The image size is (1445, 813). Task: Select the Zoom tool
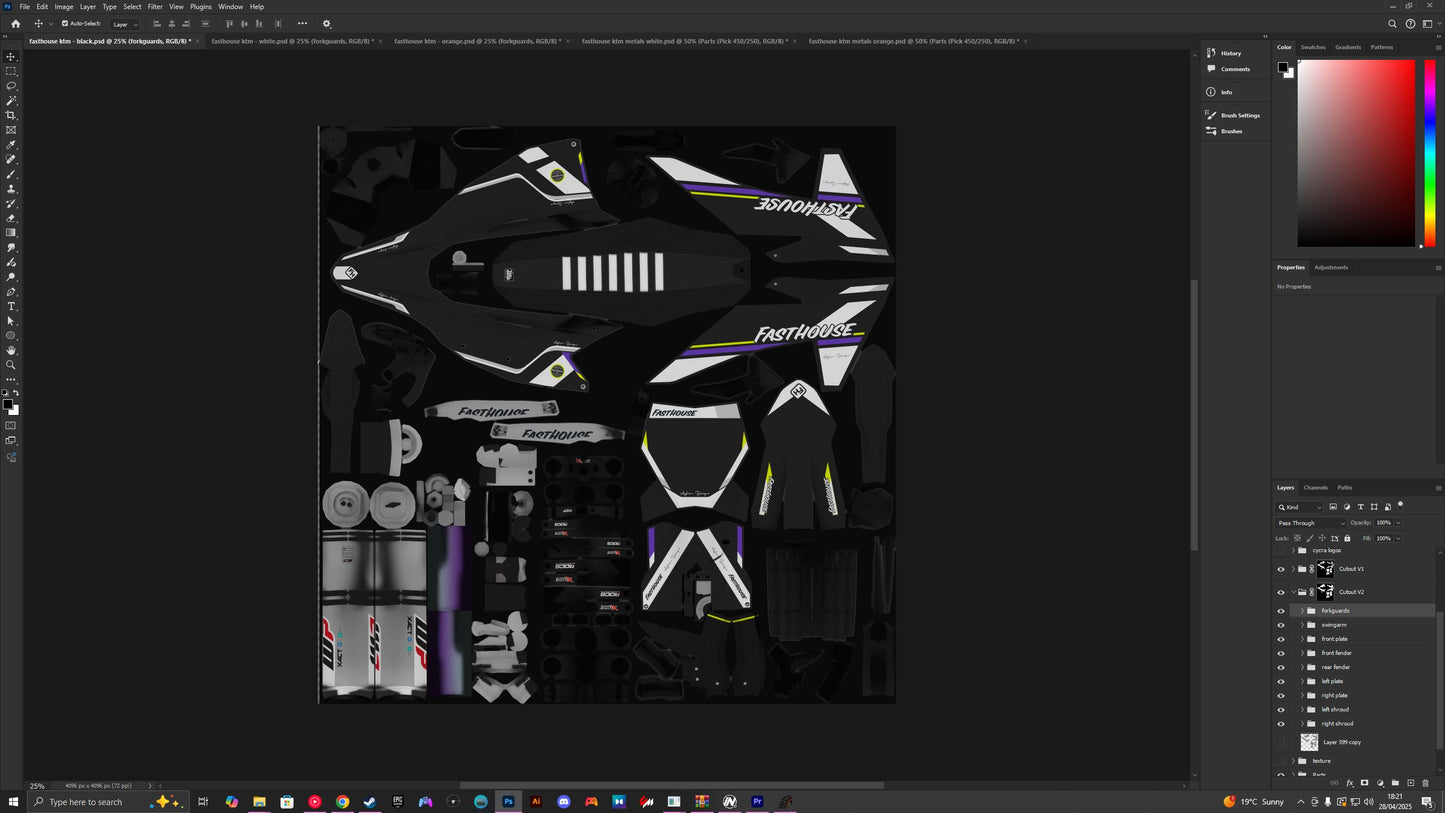click(11, 364)
